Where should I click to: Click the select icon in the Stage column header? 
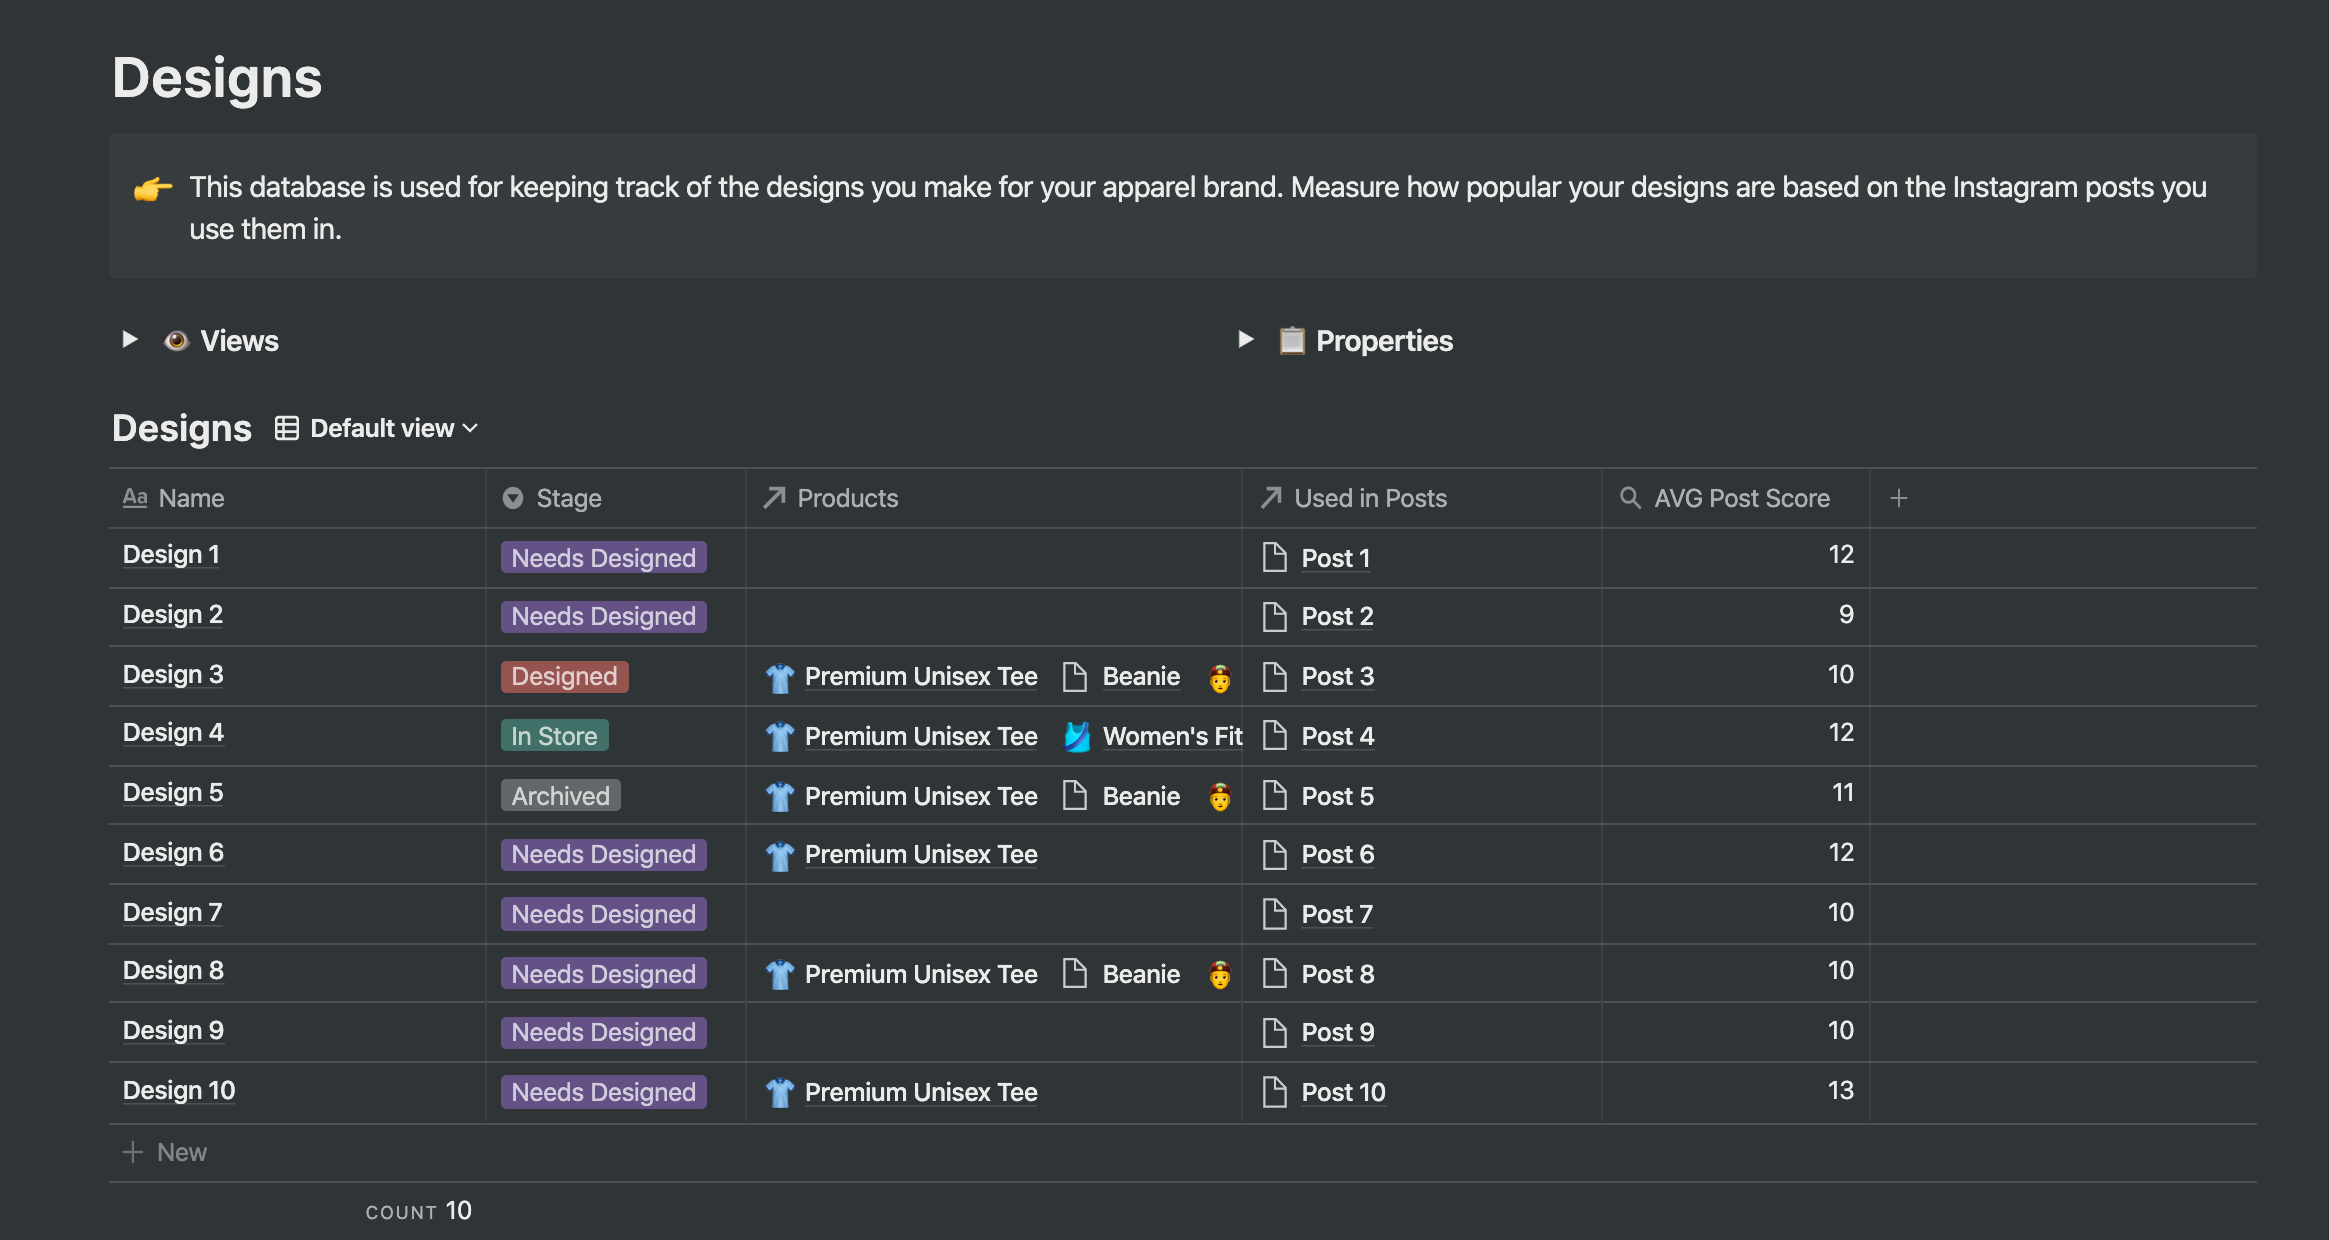(512, 497)
